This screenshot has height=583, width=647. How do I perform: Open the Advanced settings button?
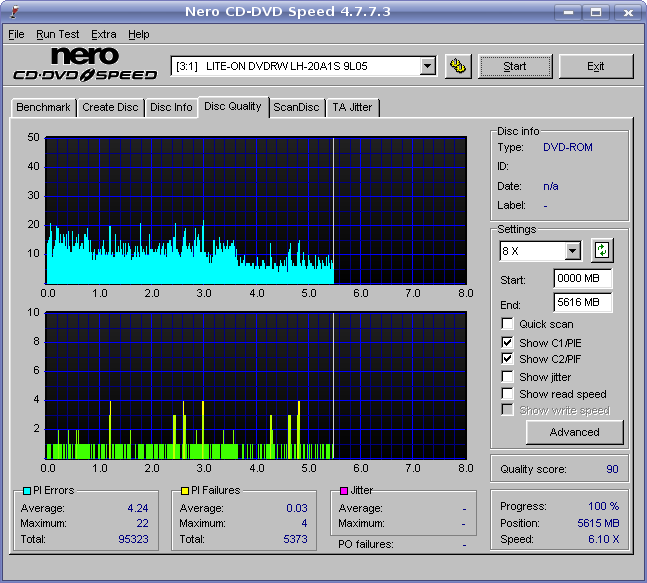point(574,432)
